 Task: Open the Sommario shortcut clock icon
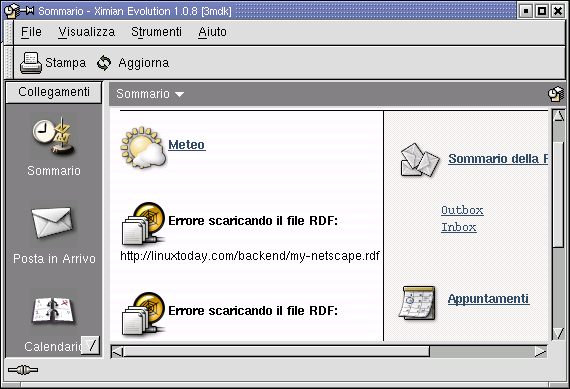click(53, 136)
